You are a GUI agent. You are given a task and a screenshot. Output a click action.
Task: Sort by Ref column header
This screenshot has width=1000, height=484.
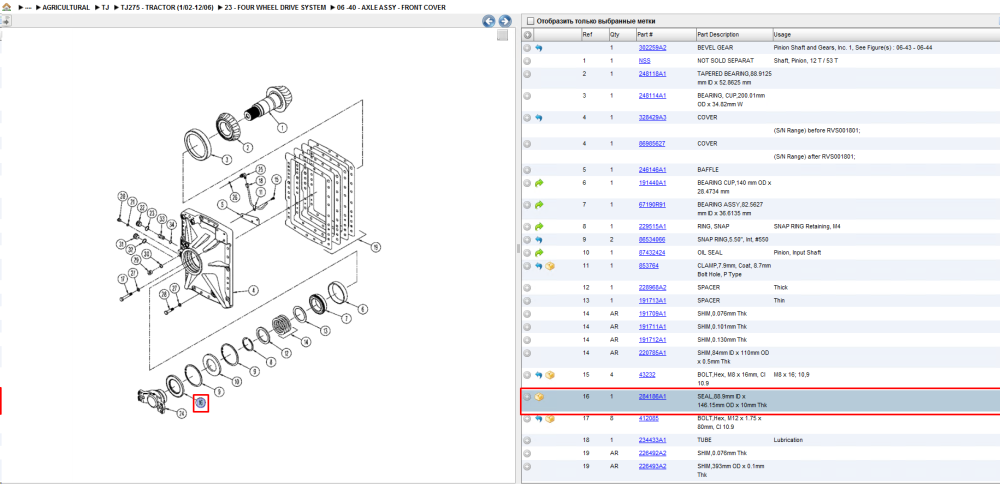point(587,34)
